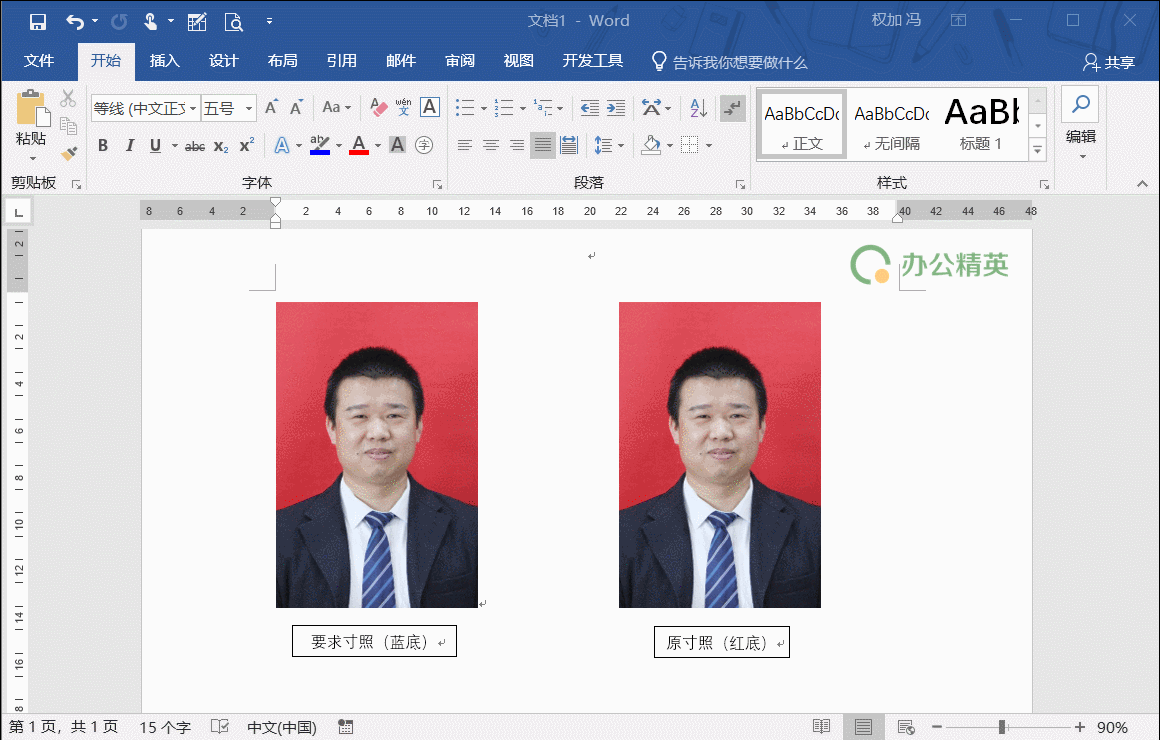Switch to the 插入 ribbon tab
The height and width of the screenshot is (740, 1160).
pyautogui.click(x=164, y=60)
